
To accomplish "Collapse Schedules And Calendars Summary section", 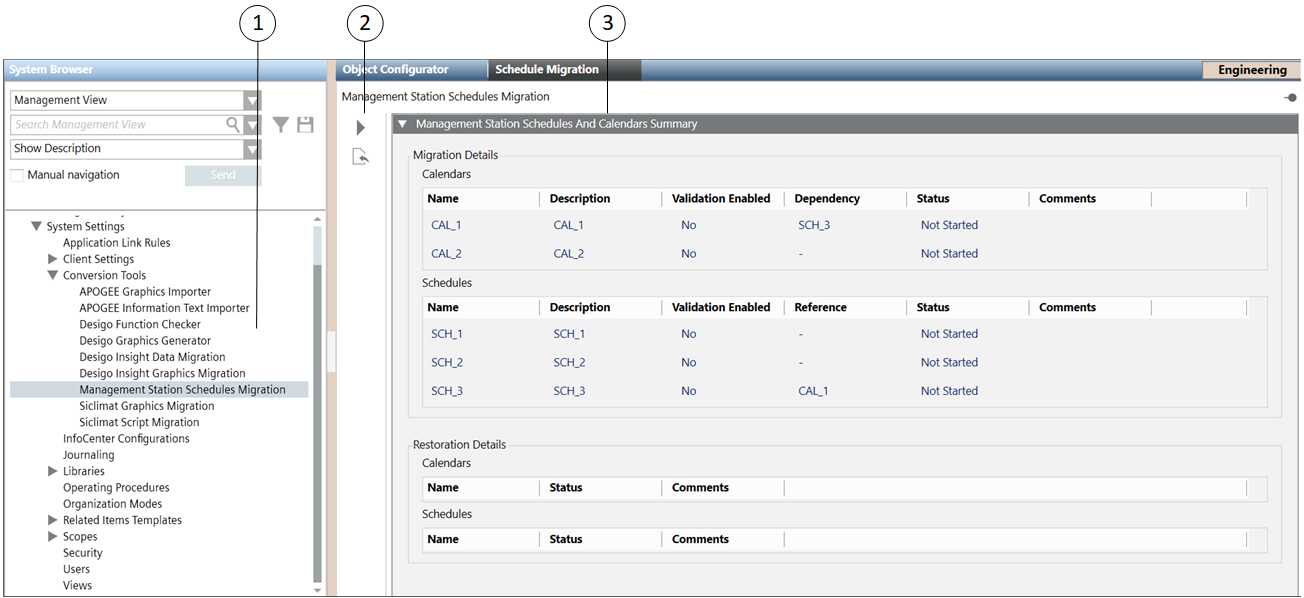I will pyautogui.click(x=402, y=124).
